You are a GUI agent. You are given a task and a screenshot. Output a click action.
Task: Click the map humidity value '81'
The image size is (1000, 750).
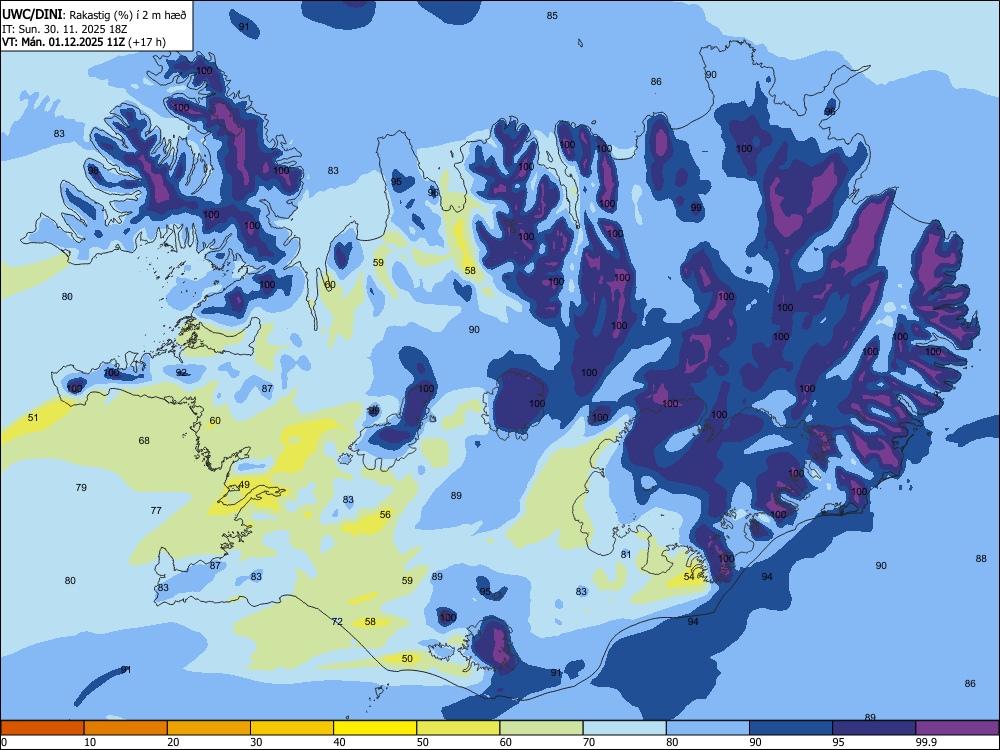[x=626, y=554]
